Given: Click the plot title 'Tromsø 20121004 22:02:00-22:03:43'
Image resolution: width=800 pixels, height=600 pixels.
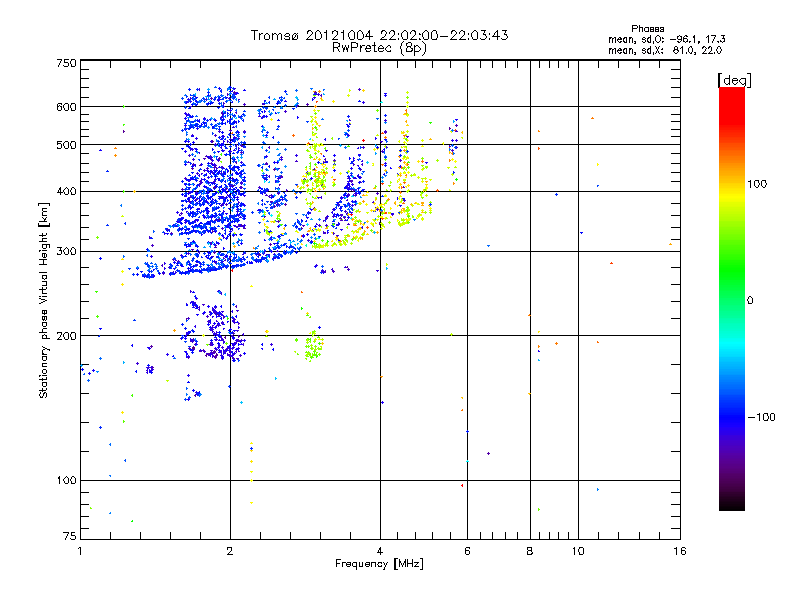Looking at the screenshot, I should pyautogui.click(x=379, y=35).
